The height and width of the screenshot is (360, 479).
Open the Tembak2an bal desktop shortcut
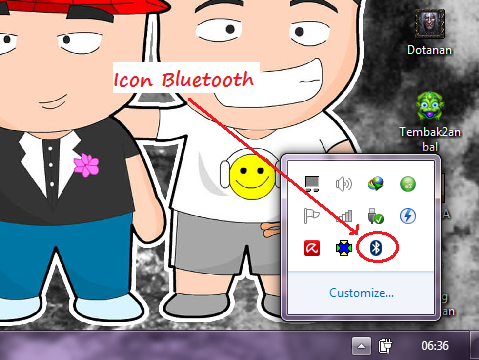point(430,122)
